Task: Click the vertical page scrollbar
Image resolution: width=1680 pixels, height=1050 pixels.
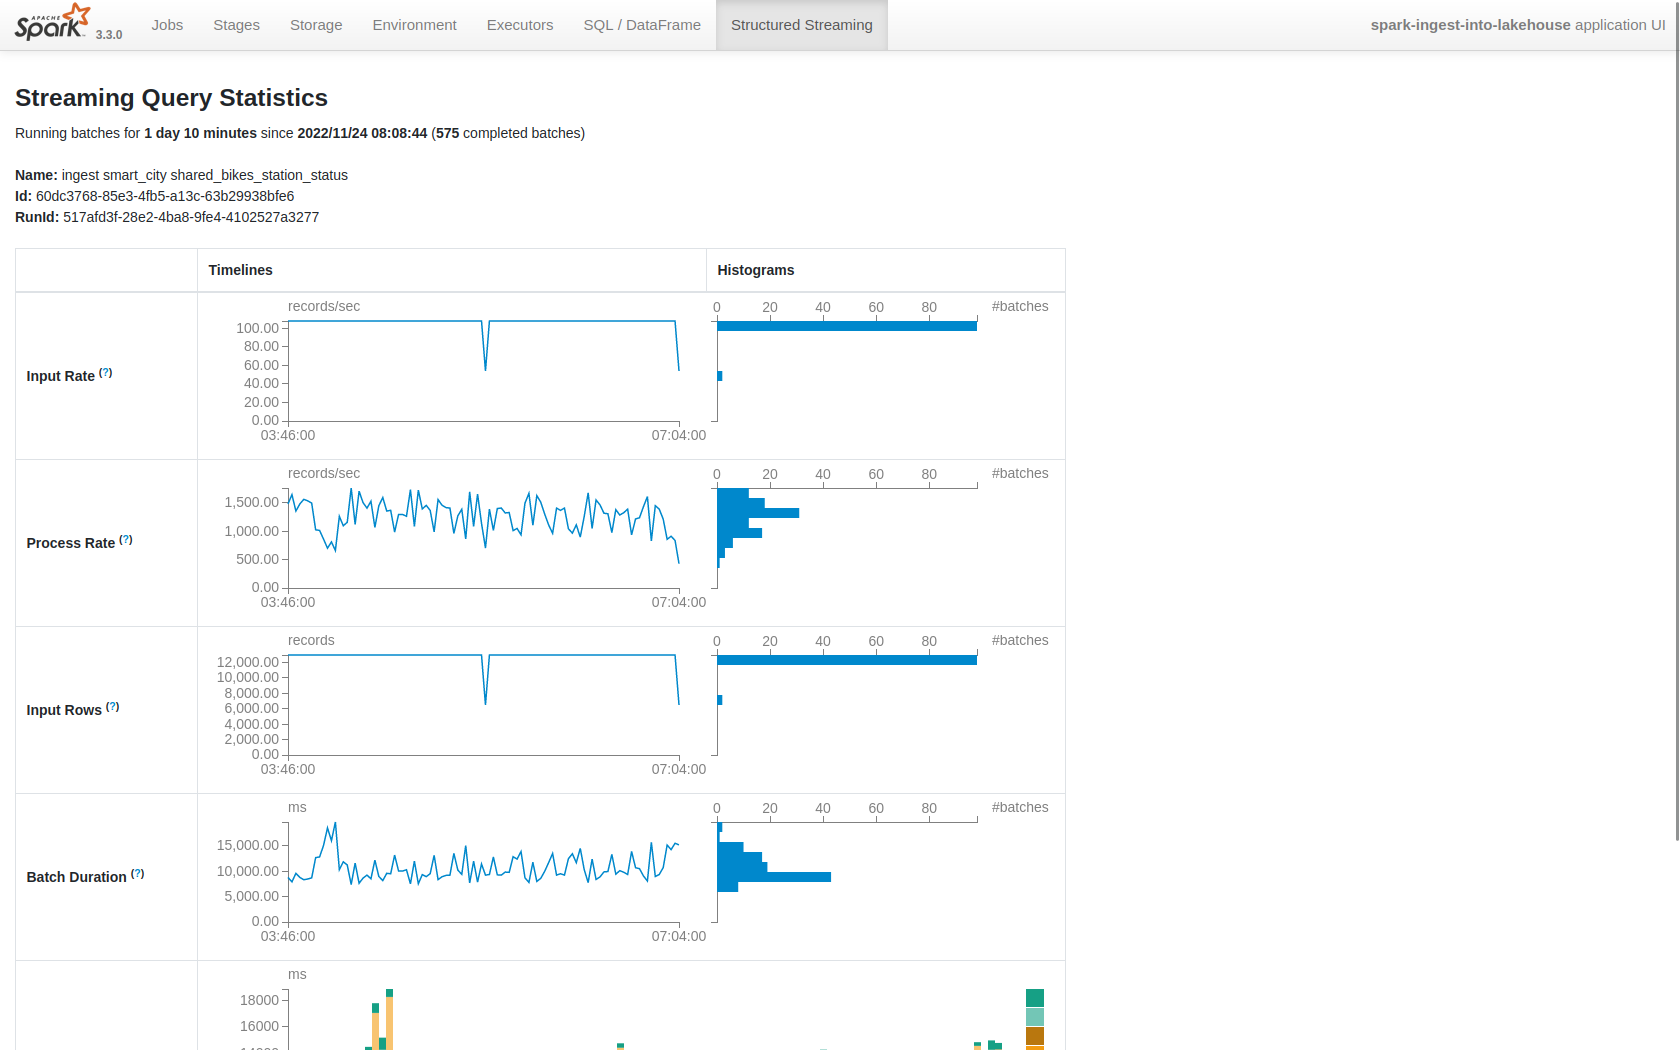Action: click(1676, 400)
